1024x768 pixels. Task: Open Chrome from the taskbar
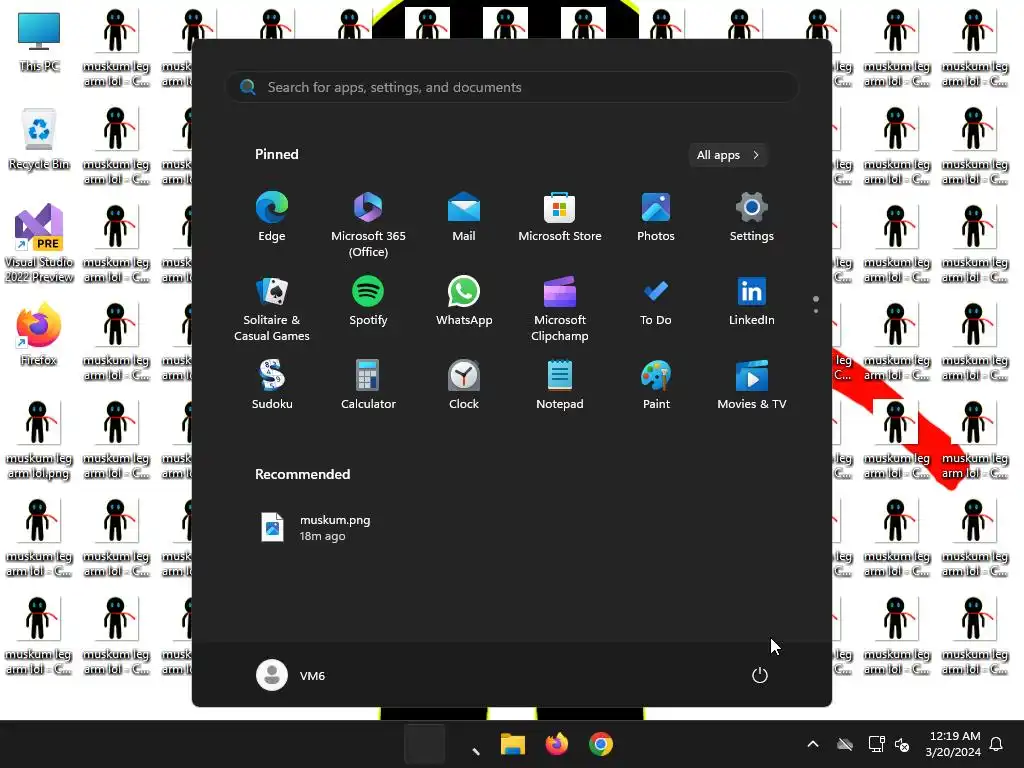[x=601, y=744]
